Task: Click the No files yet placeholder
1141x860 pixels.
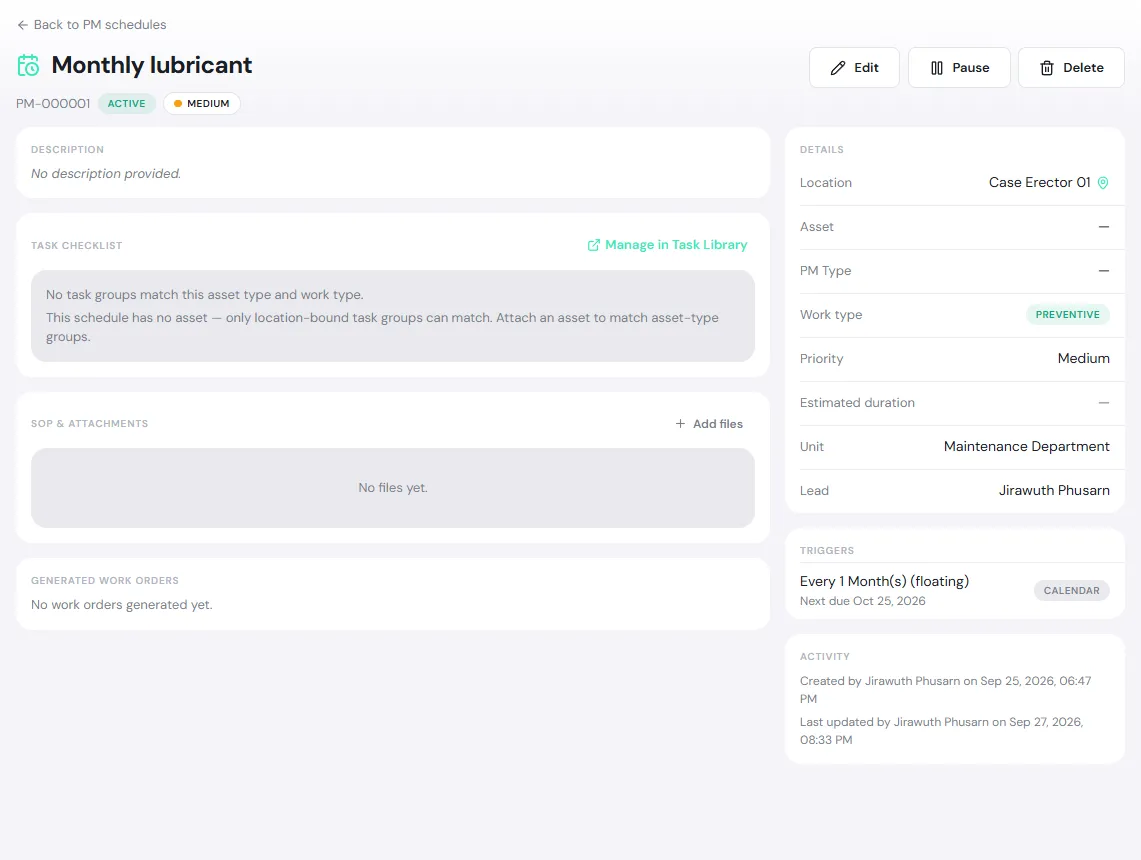Action: pos(393,488)
